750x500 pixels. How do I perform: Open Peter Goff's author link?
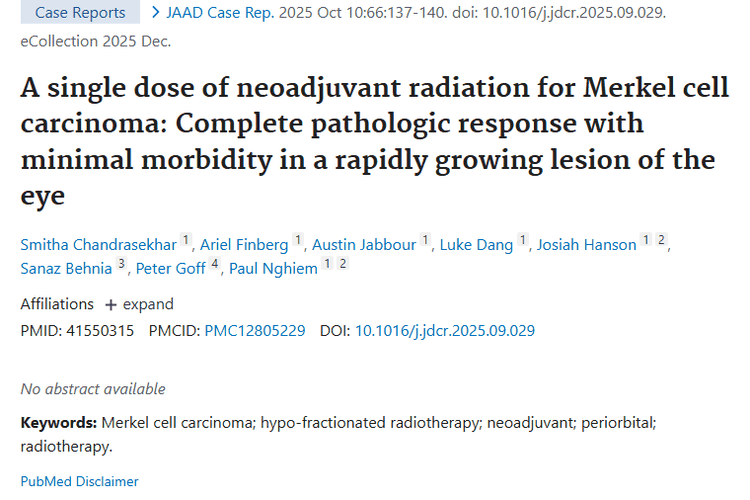170,268
